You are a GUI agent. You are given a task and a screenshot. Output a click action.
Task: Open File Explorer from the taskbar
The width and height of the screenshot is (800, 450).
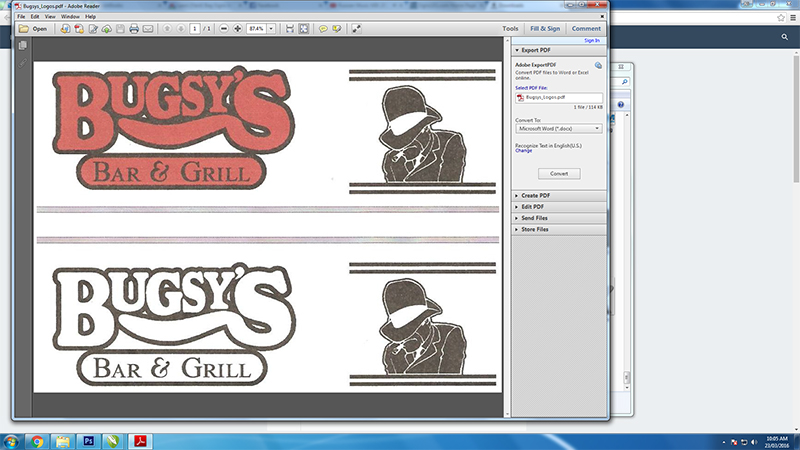pos(63,441)
